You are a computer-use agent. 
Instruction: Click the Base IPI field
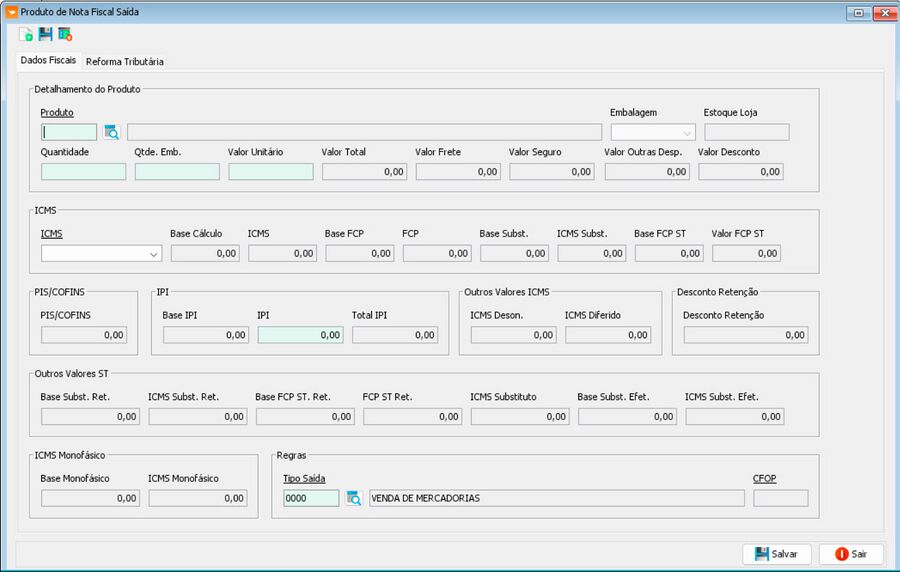coord(206,335)
